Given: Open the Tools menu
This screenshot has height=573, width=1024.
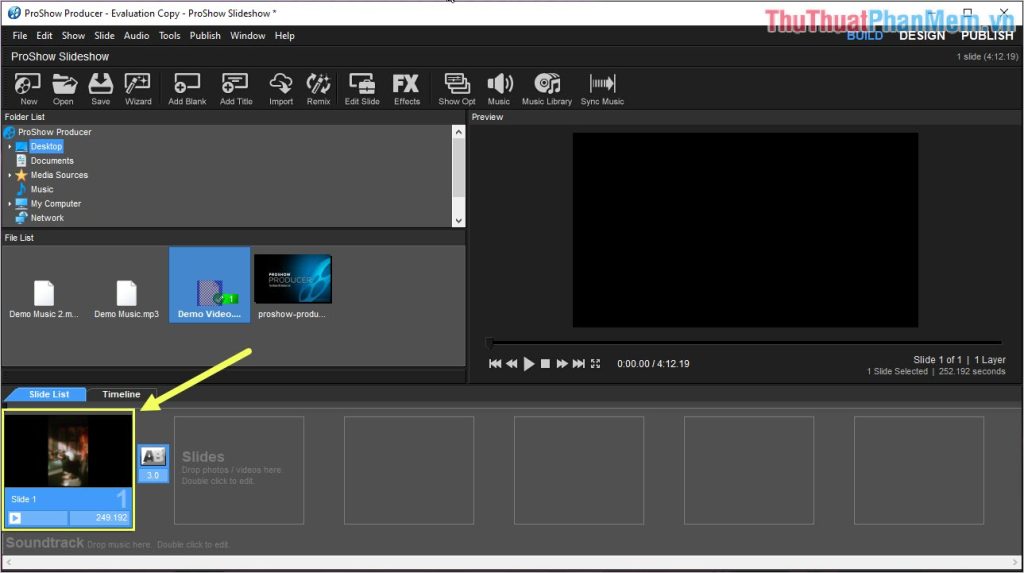Looking at the screenshot, I should pos(170,36).
